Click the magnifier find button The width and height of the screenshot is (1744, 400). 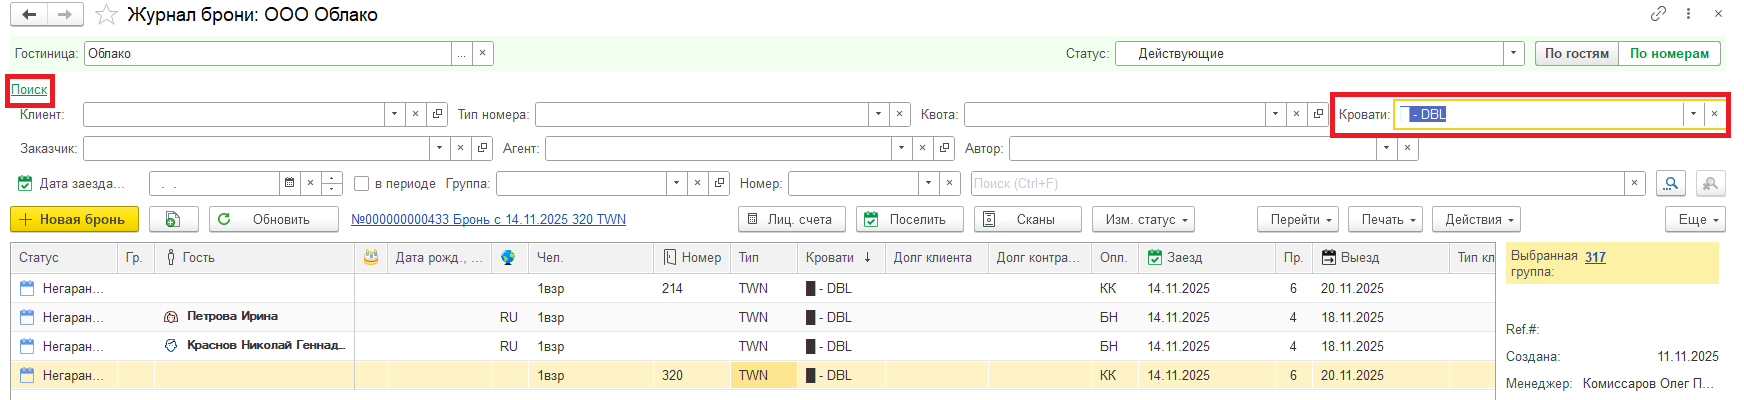(x=1670, y=184)
